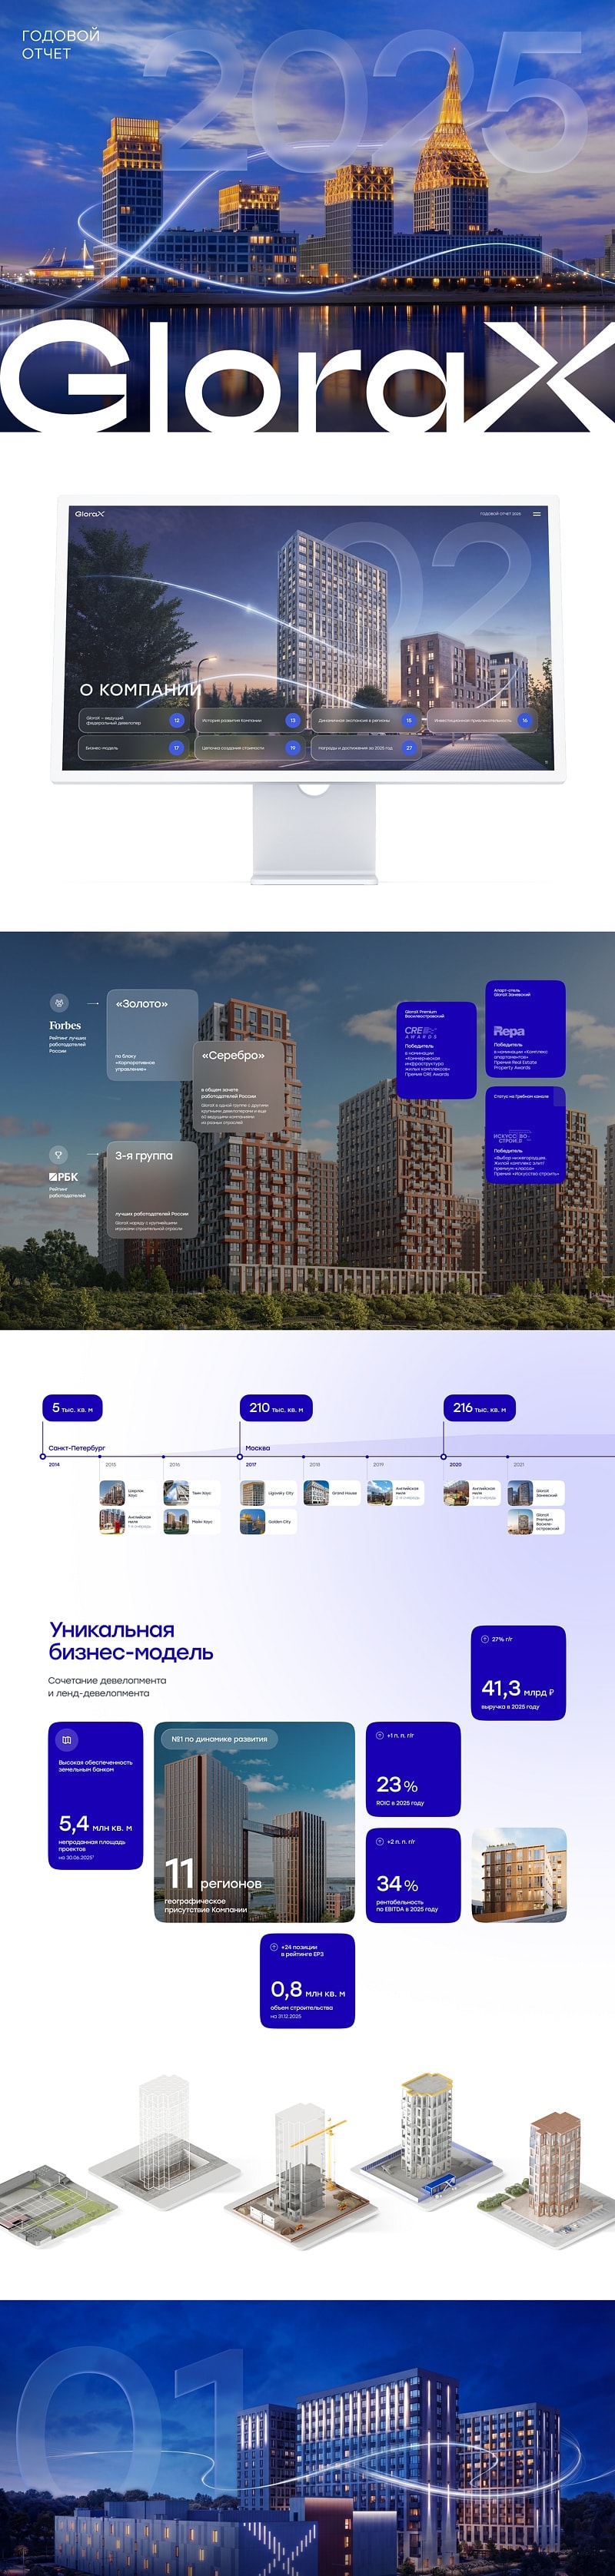615x2576 pixels.
Task: Select the «Серебро» award card
Action: click(x=238, y=1088)
